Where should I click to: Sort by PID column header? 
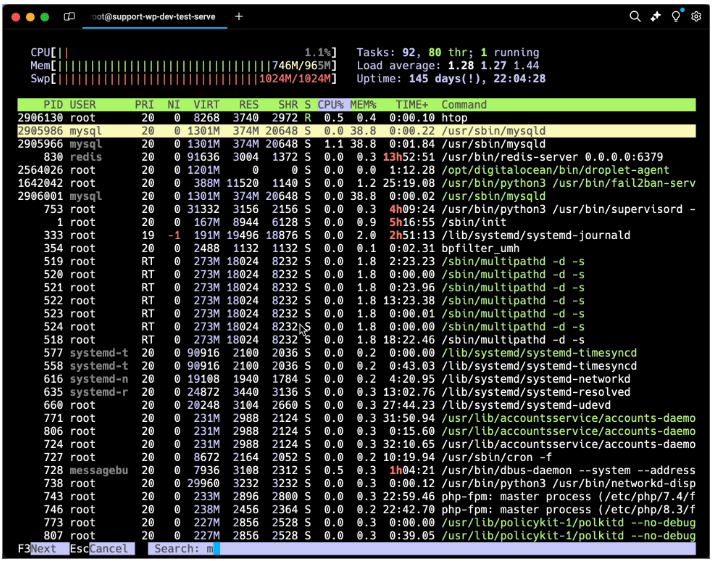pyautogui.click(x=53, y=105)
